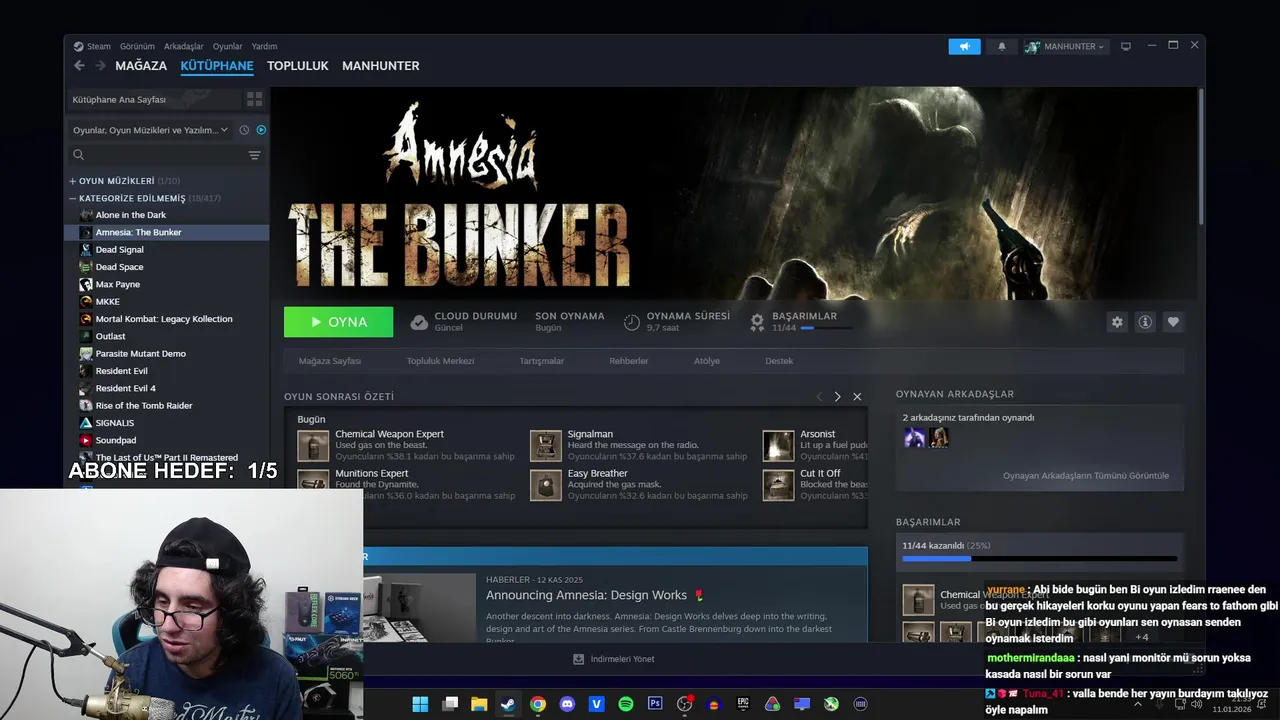Screen dimensions: 1280x720
Task: Show game info via the info icon
Action: click(1145, 322)
